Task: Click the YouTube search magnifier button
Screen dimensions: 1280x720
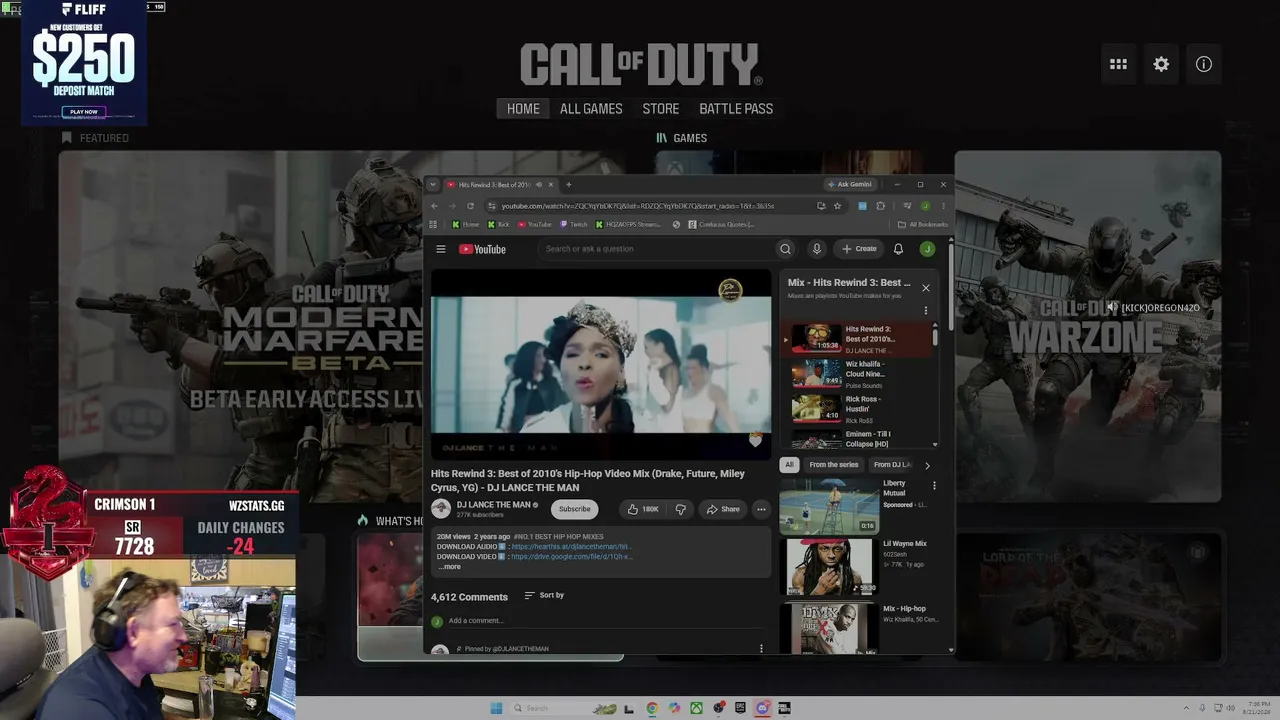Action: click(785, 249)
